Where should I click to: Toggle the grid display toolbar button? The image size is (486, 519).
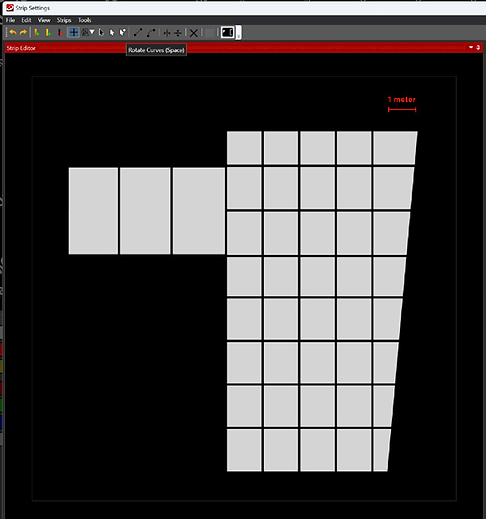pyautogui.click(x=210, y=33)
